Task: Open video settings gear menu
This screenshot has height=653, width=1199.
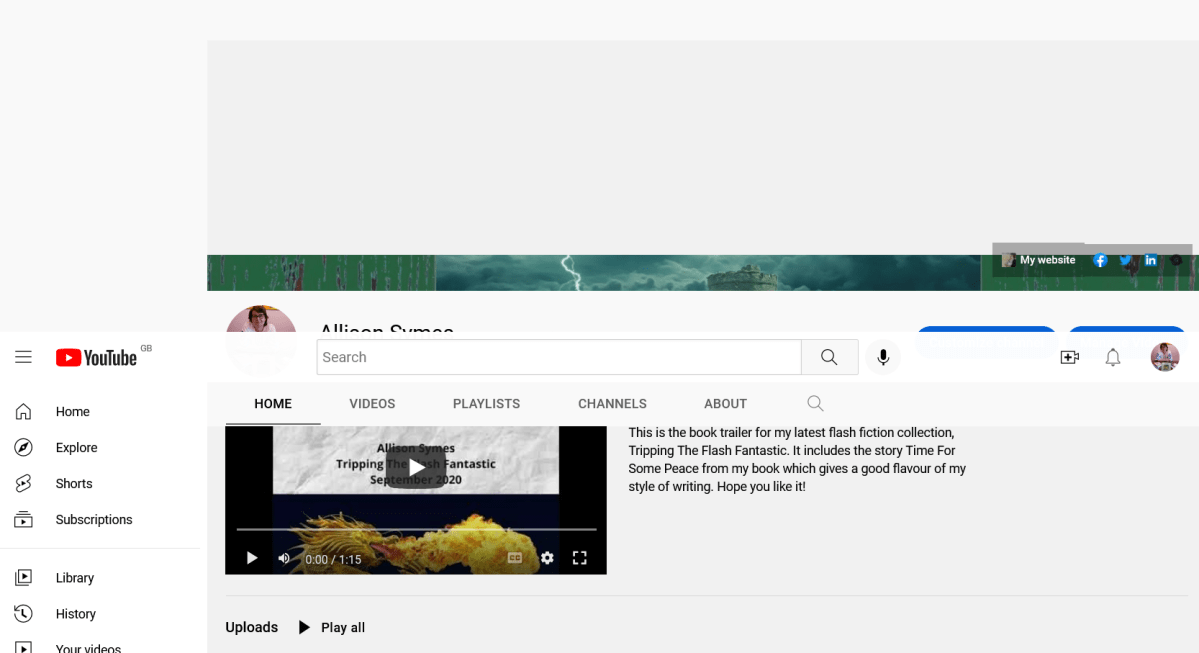Action: point(547,558)
